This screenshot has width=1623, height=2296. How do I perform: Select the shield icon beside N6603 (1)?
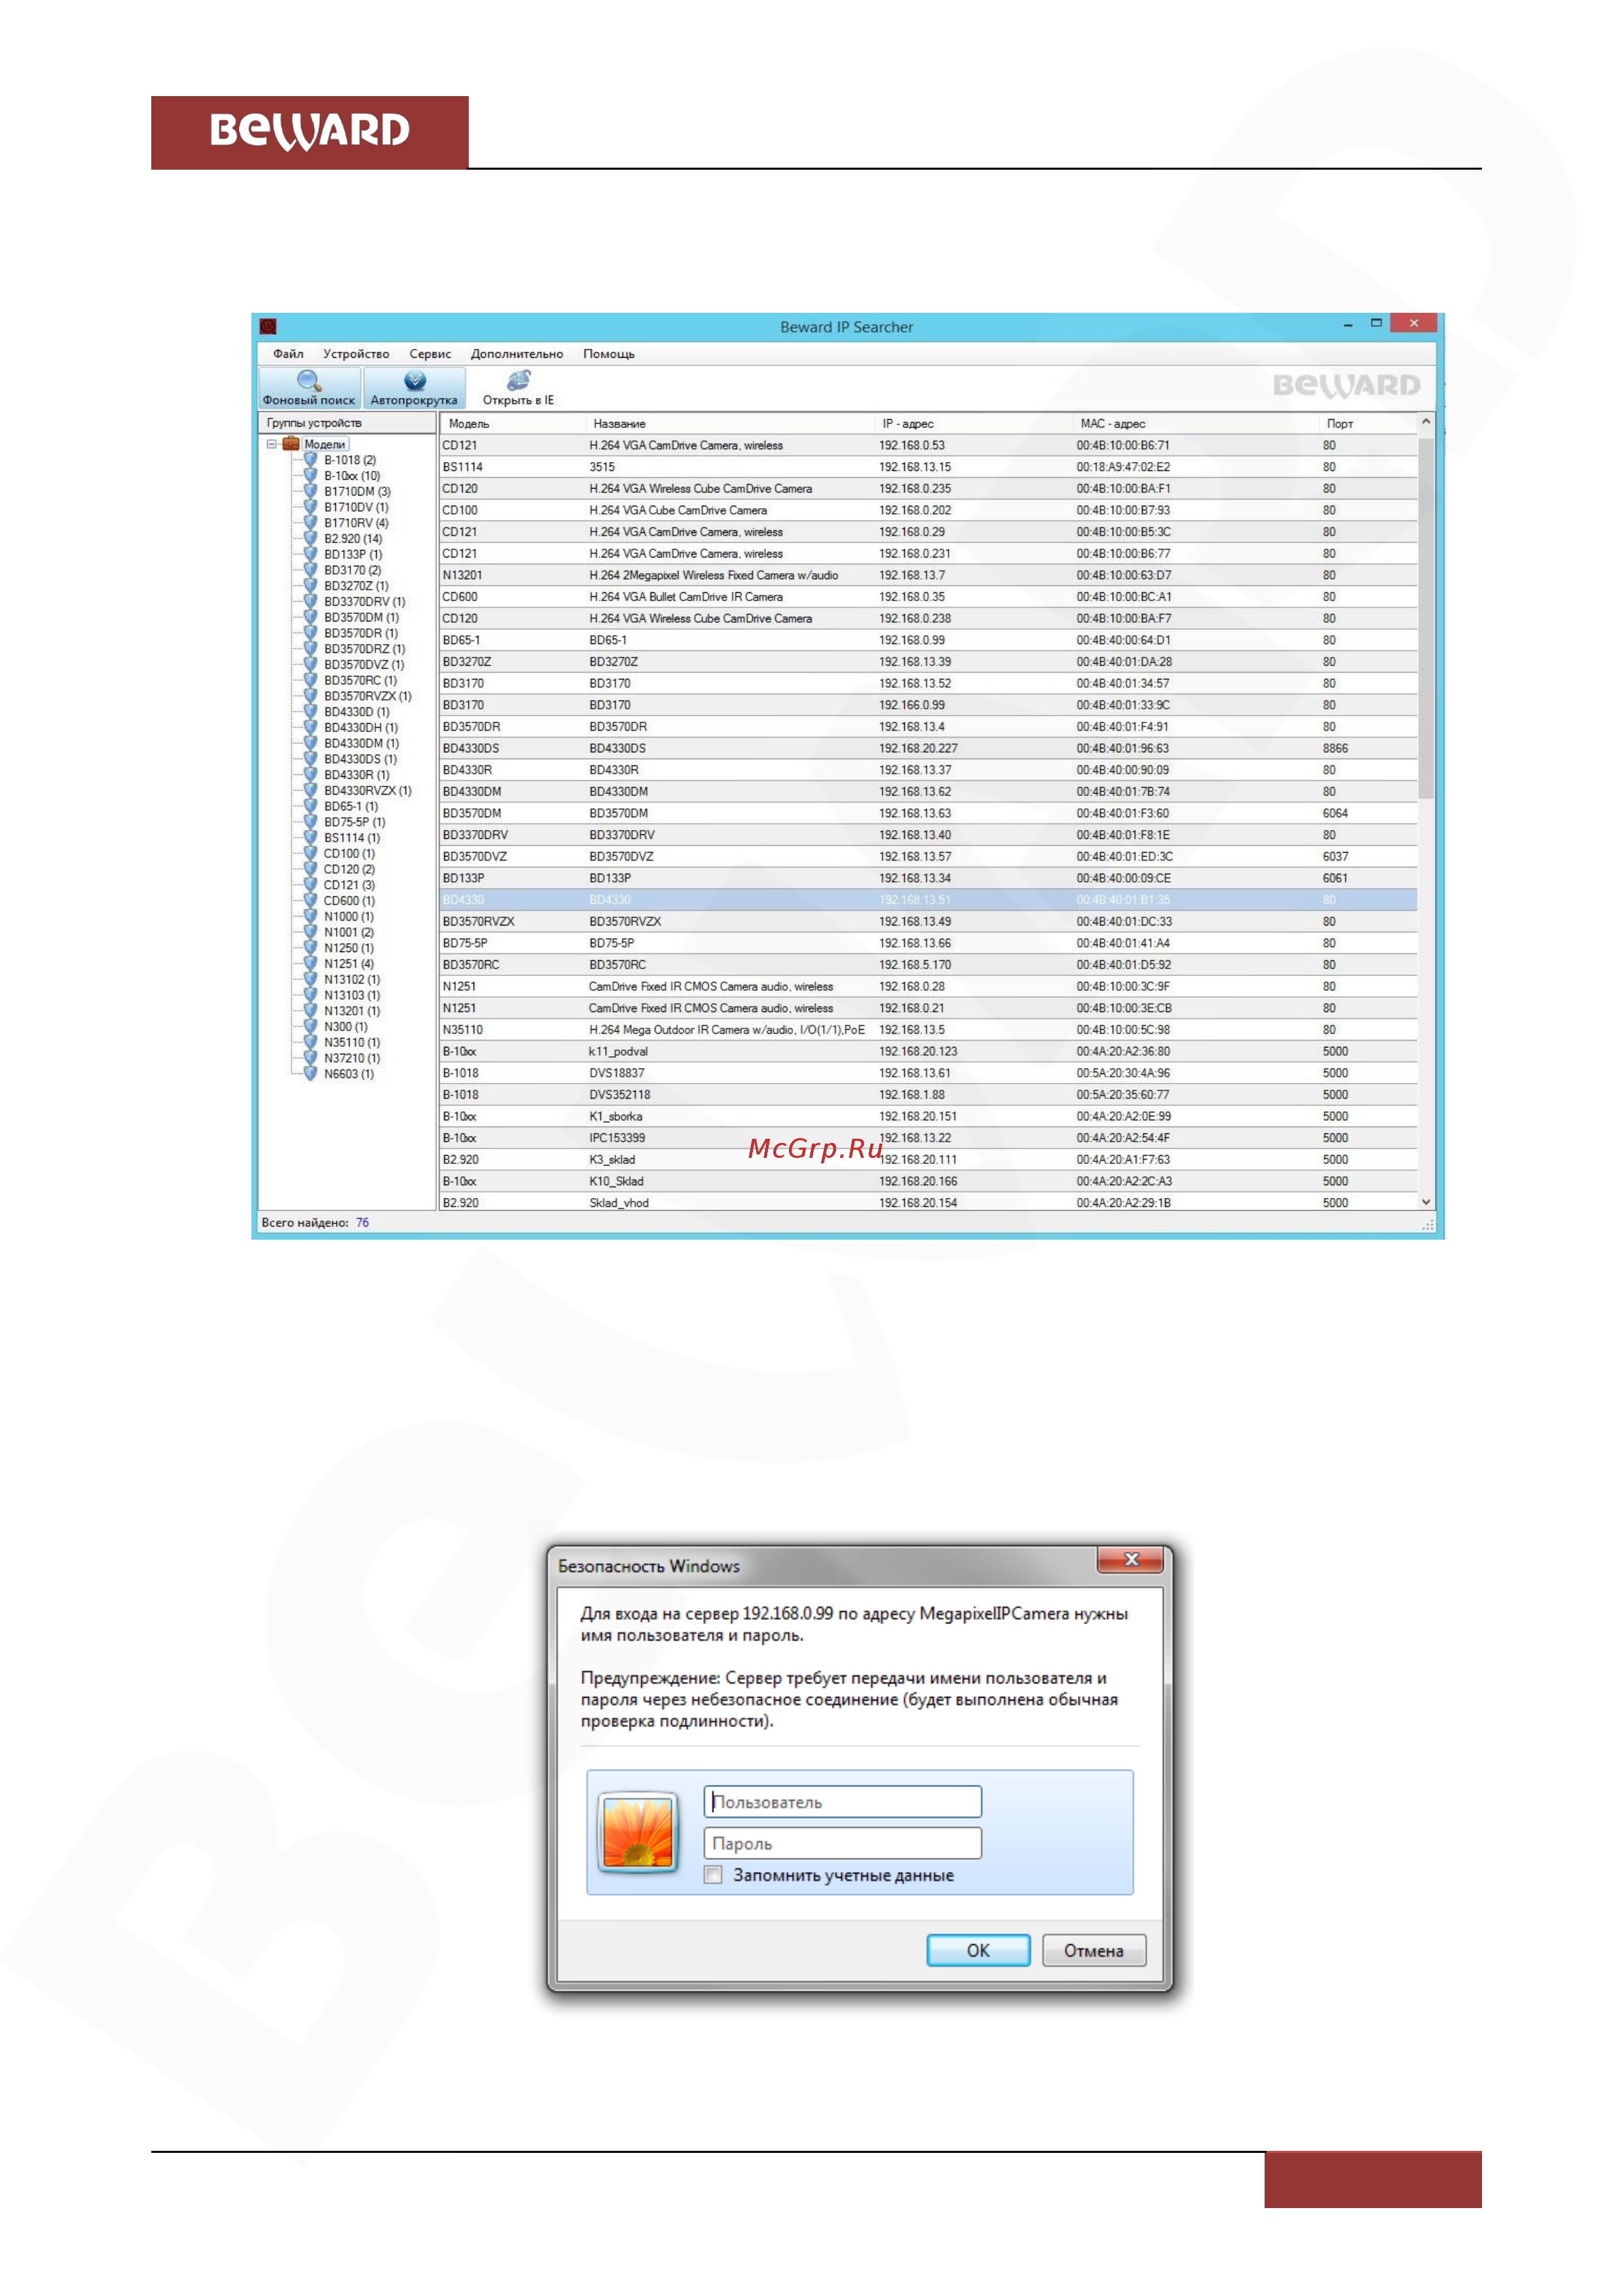coord(311,1074)
